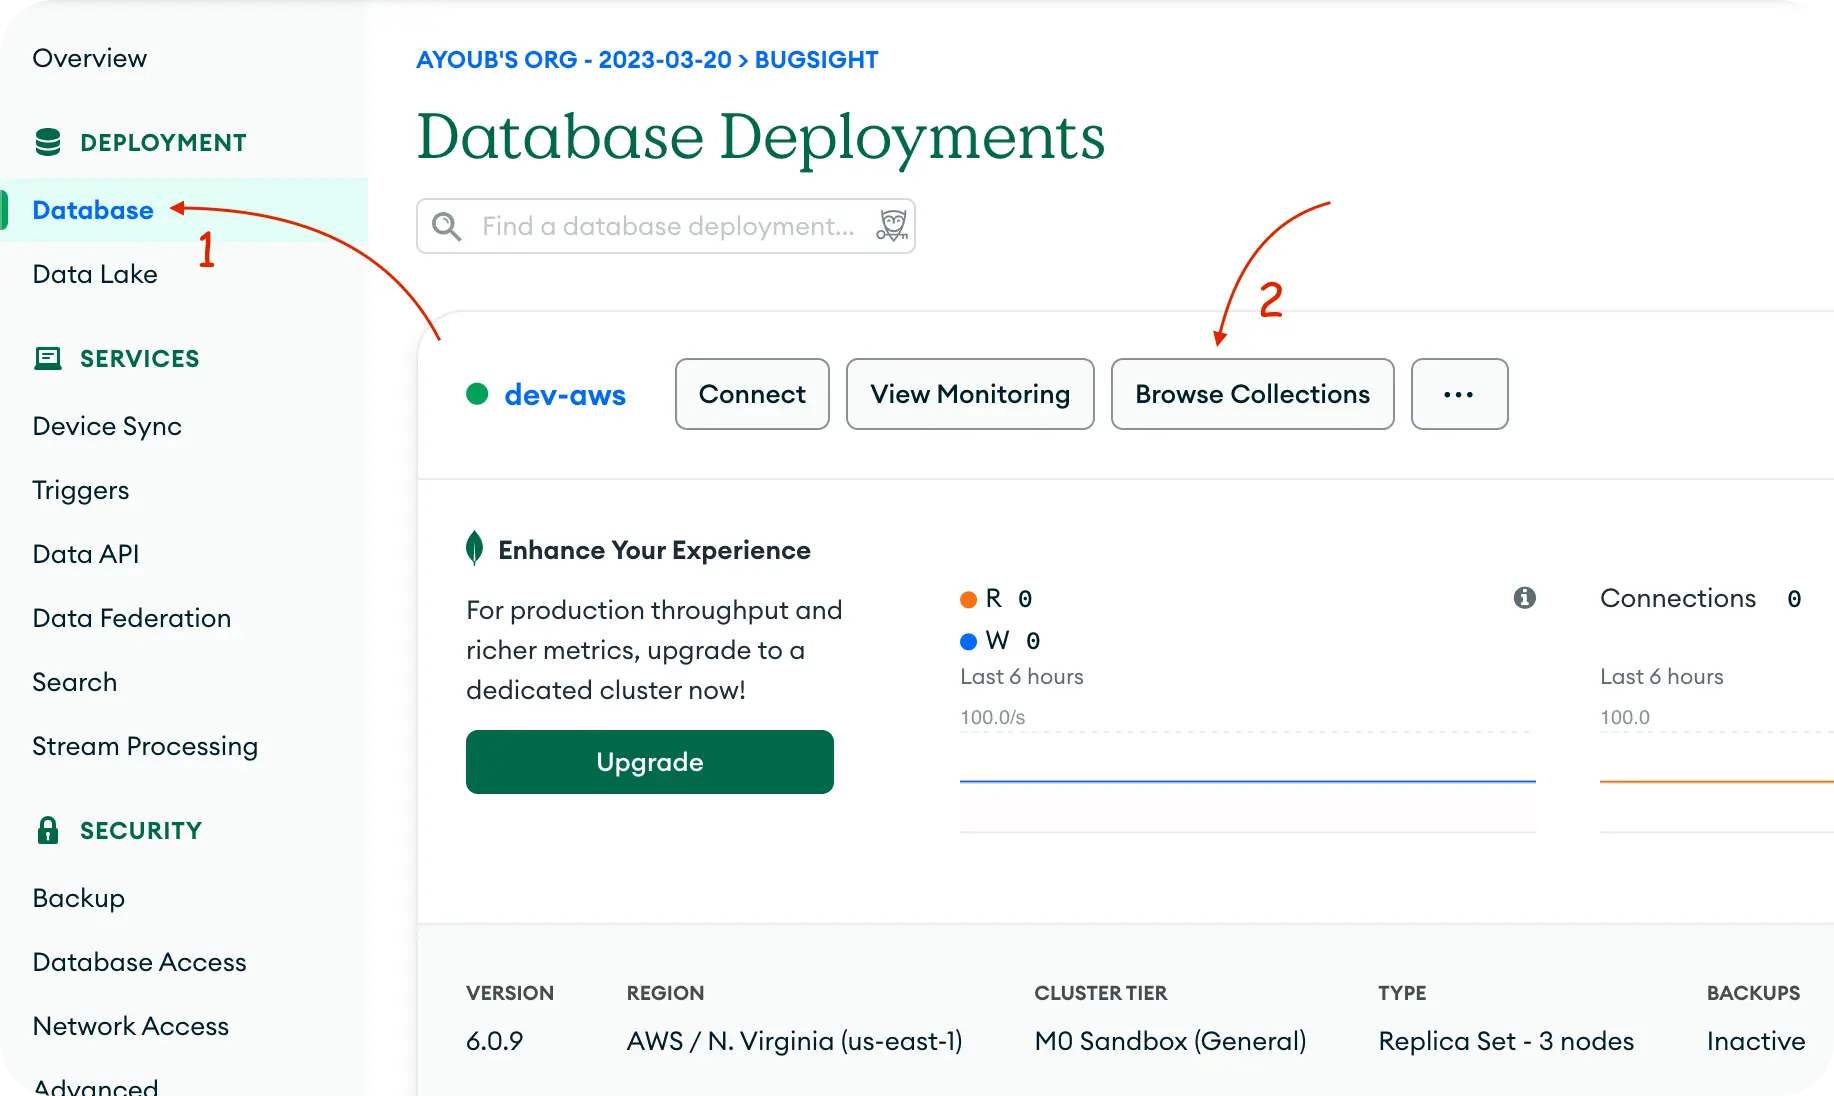Click Browse Collections button

point(1252,394)
